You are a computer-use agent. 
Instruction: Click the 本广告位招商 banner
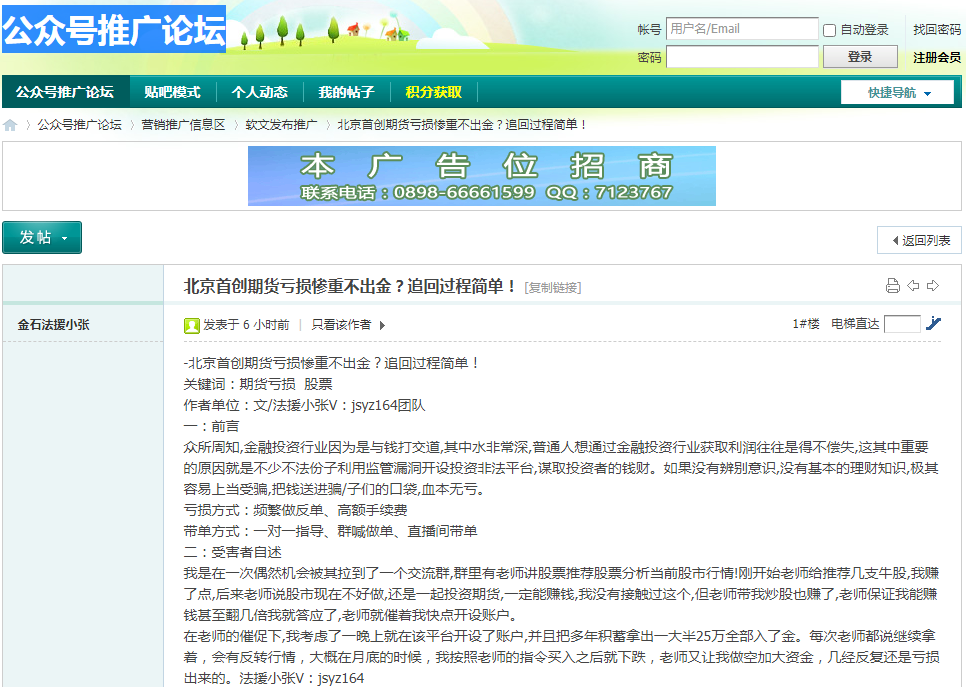(x=482, y=176)
